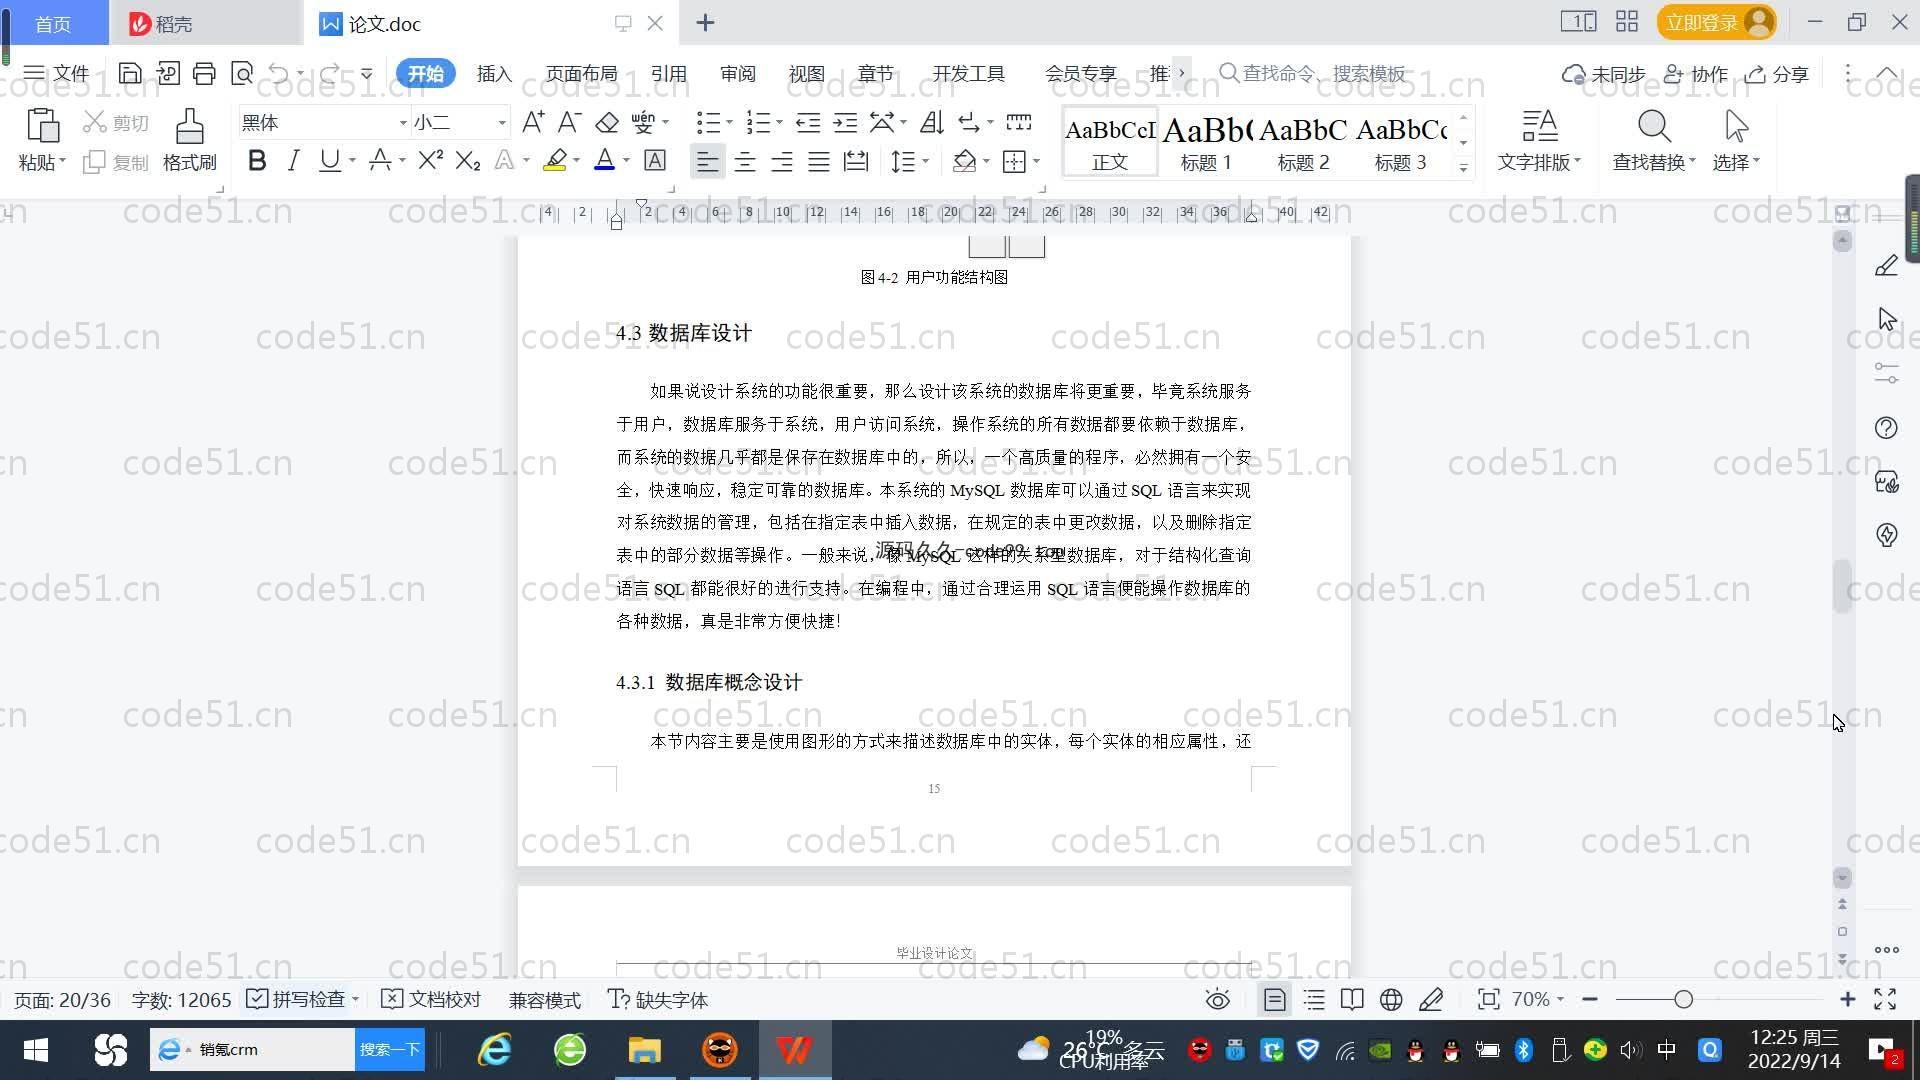Click the 立即登录 login button
Image resolution: width=1920 pixels, height=1080 pixels.
tap(1716, 22)
